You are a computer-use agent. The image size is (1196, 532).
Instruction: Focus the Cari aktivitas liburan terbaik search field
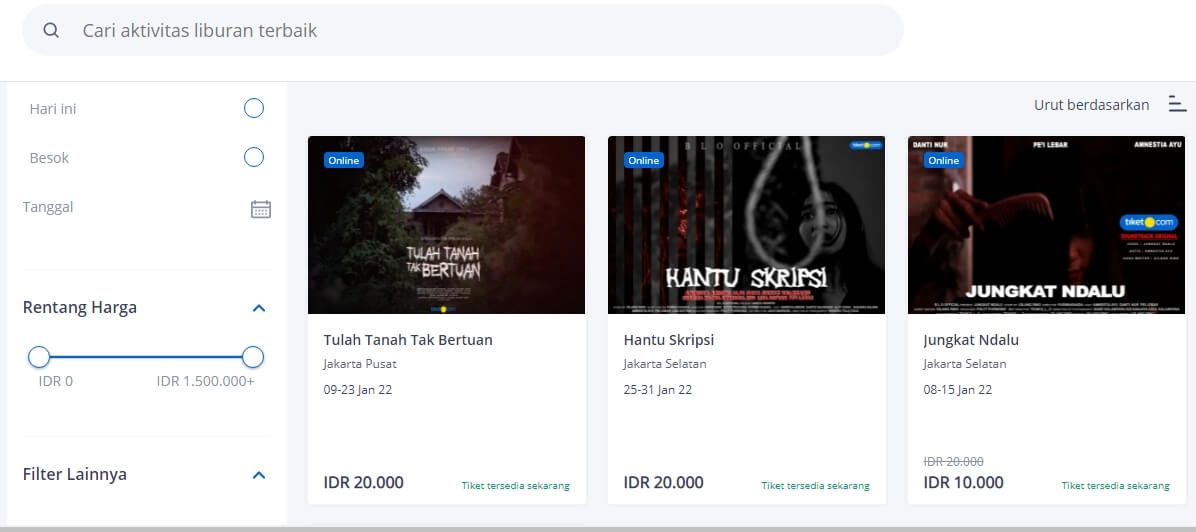point(462,31)
